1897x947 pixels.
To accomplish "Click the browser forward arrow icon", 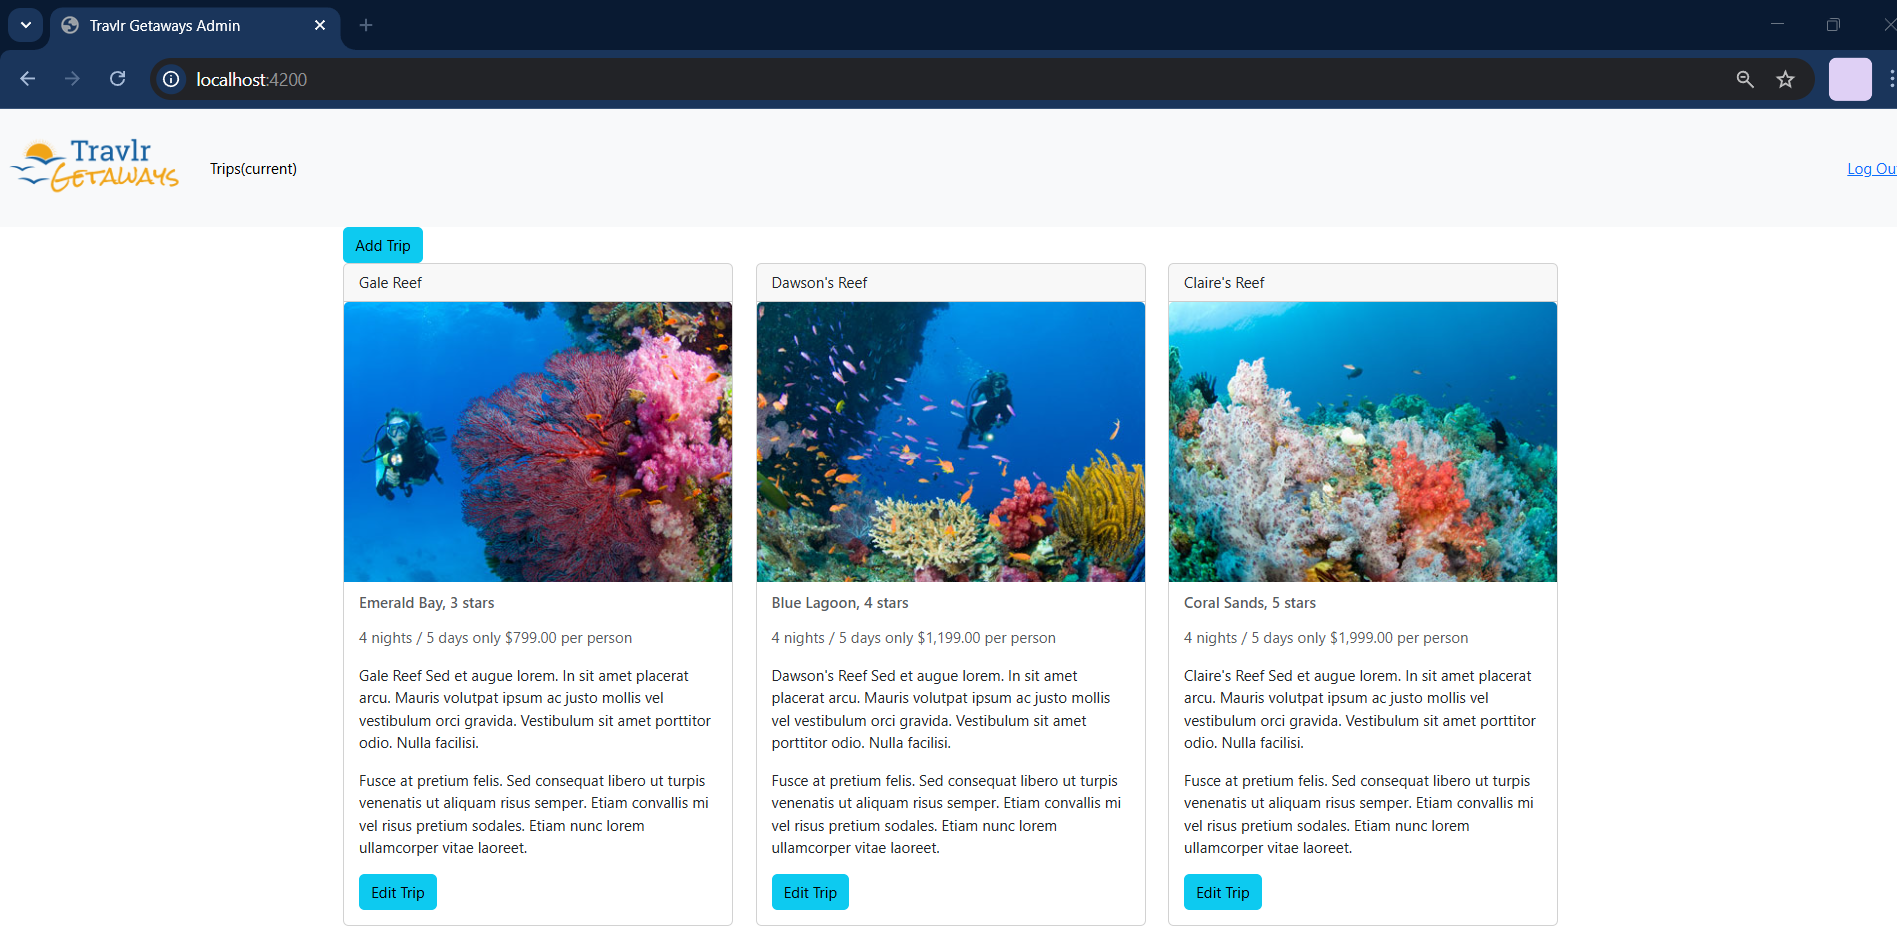I will [72, 79].
